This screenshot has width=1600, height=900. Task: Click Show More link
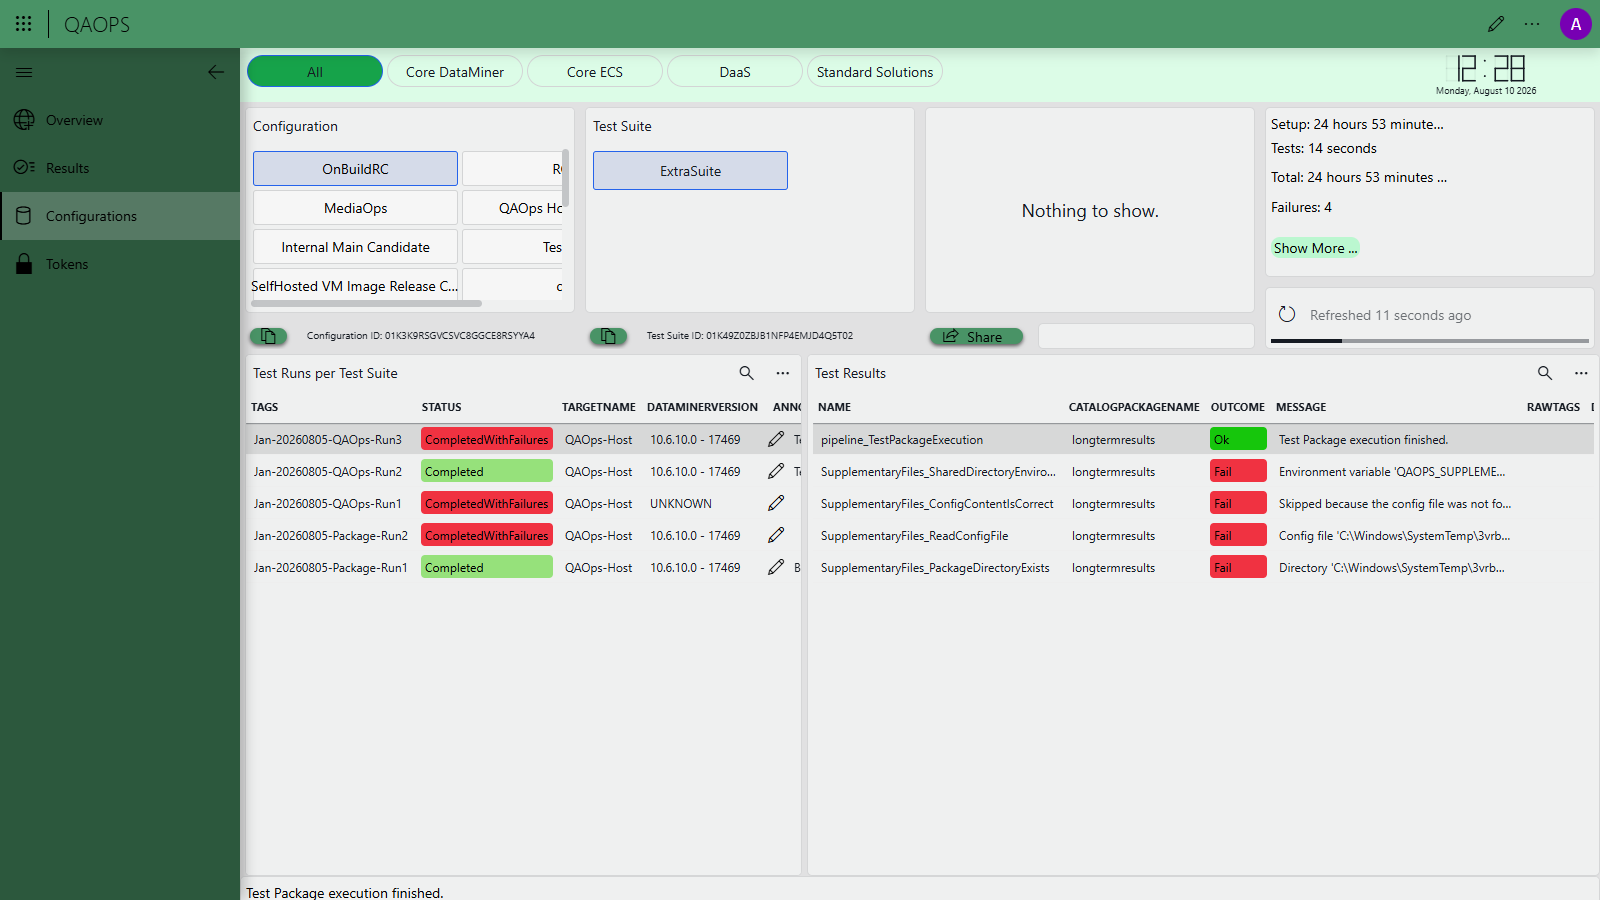pos(1315,248)
